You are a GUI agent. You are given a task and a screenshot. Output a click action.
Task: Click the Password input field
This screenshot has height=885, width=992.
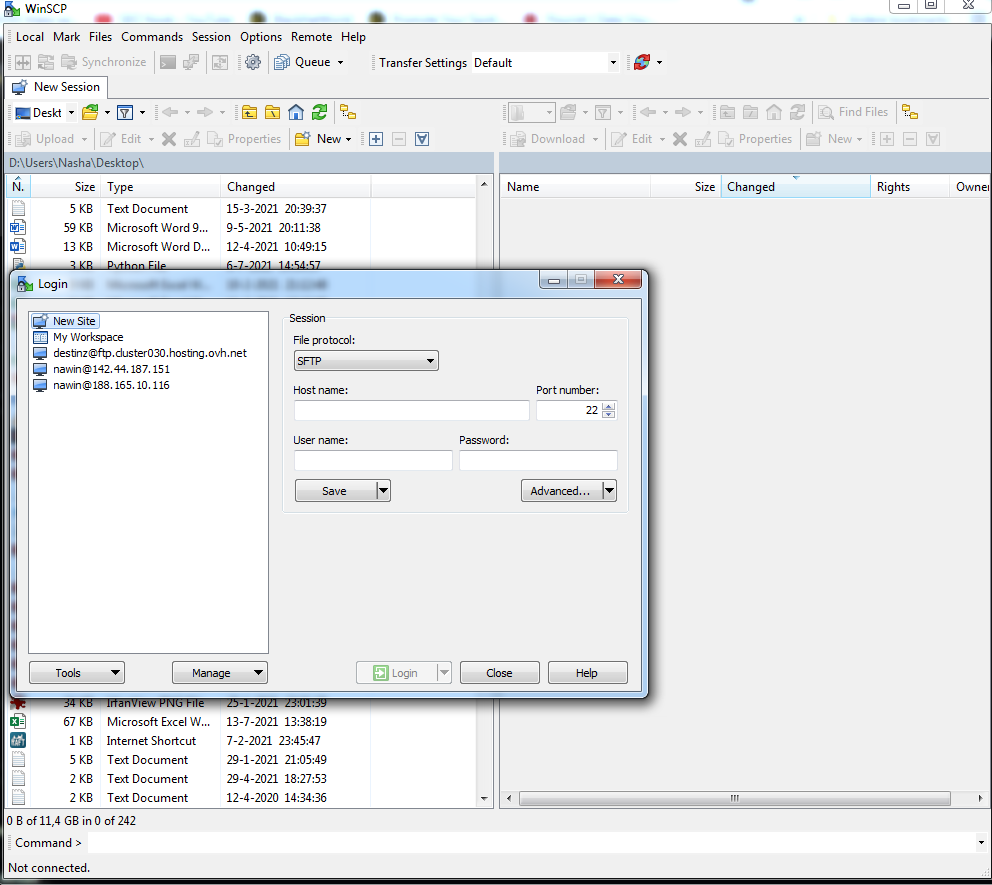[538, 460]
